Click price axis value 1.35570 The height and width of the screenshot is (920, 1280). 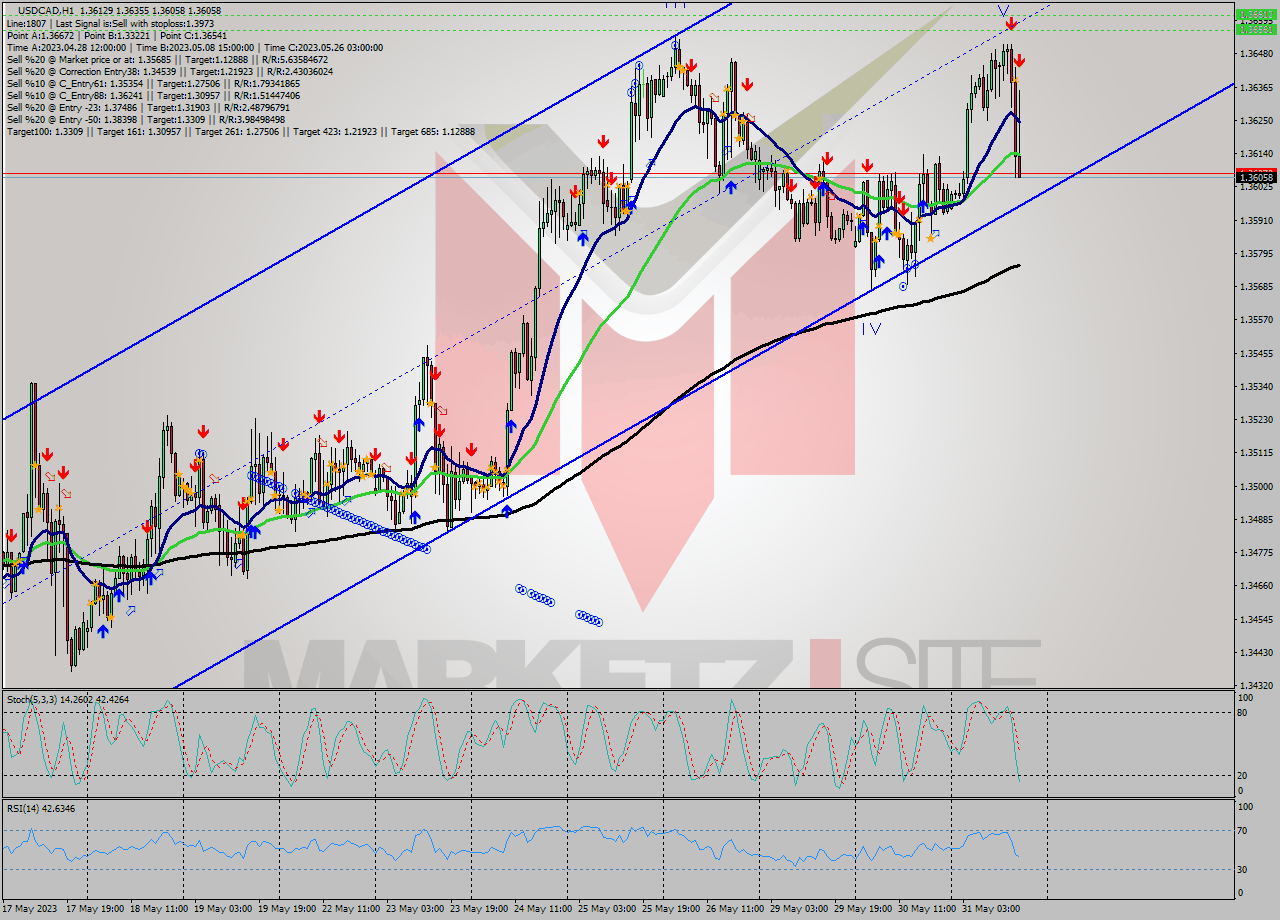point(1256,319)
